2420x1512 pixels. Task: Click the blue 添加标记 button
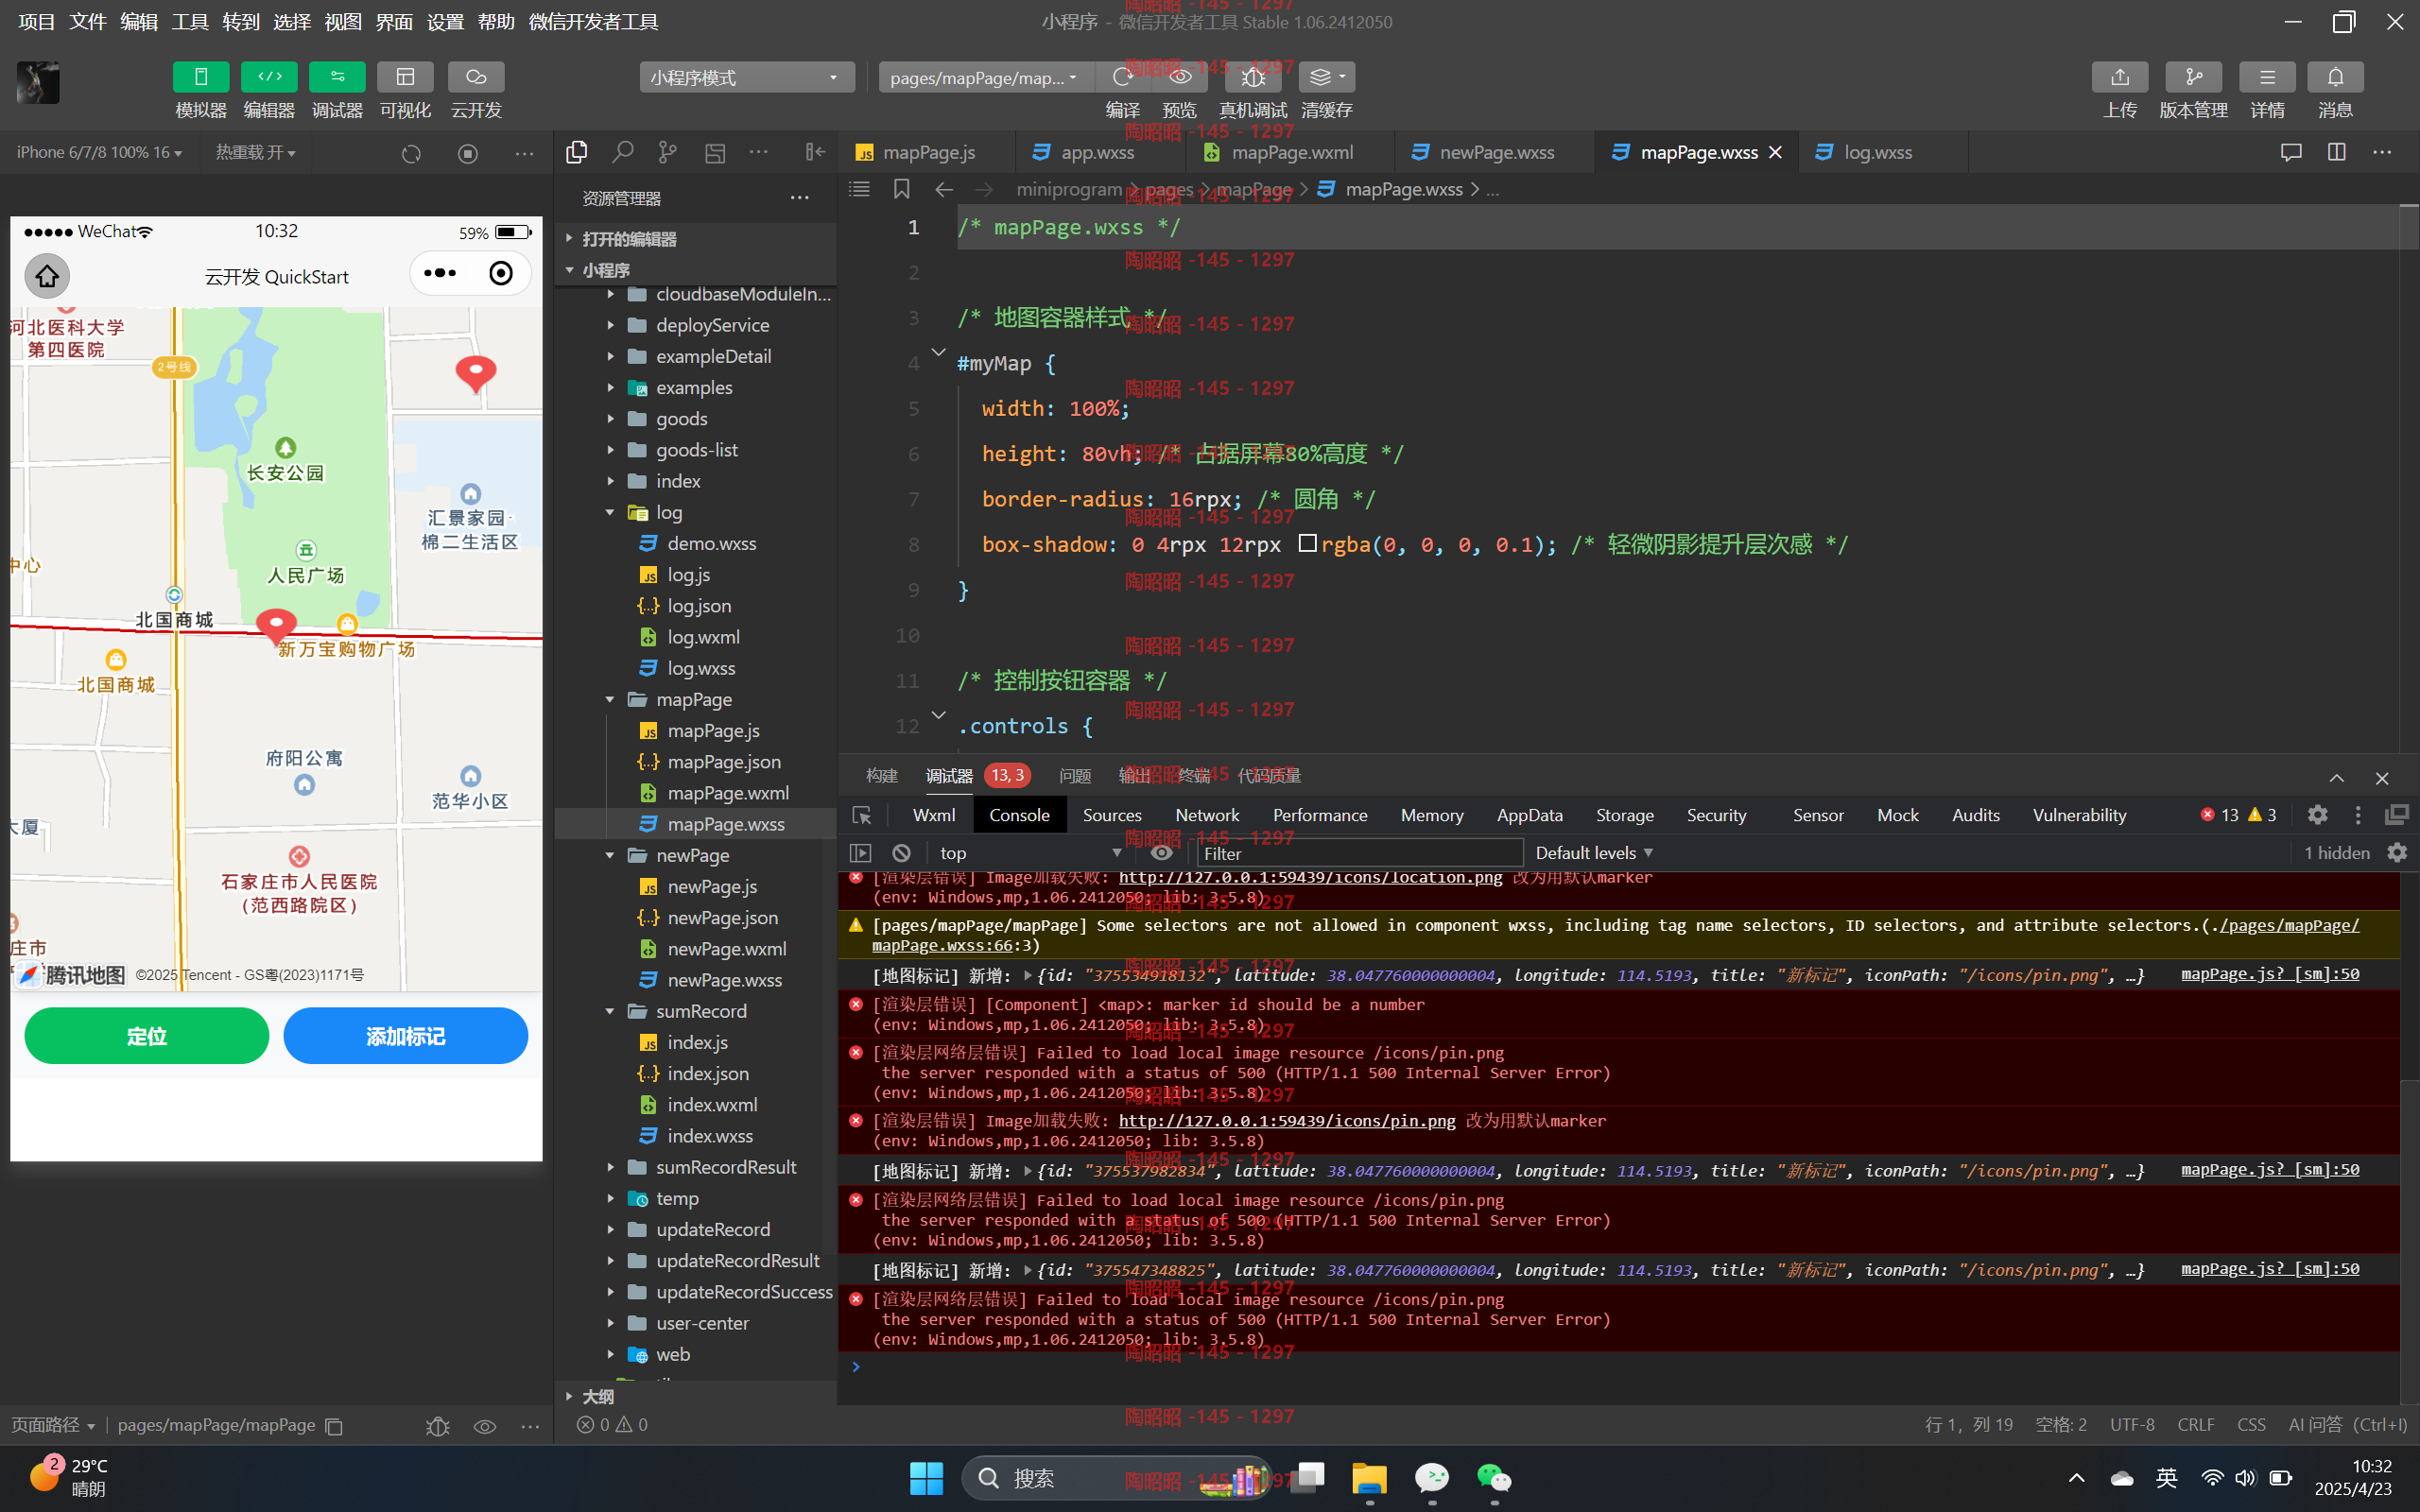point(405,1036)
